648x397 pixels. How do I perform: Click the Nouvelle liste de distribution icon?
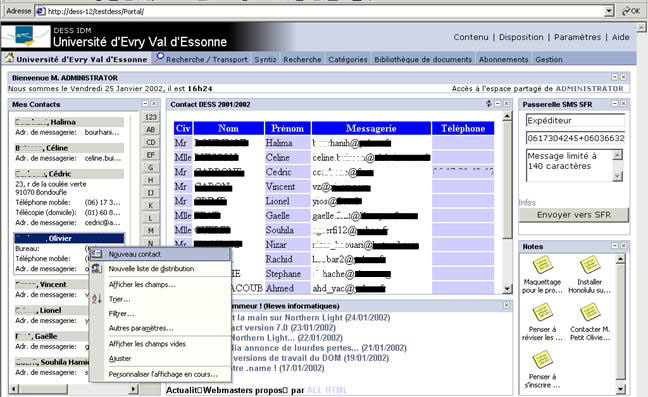[x=96, y=269]
